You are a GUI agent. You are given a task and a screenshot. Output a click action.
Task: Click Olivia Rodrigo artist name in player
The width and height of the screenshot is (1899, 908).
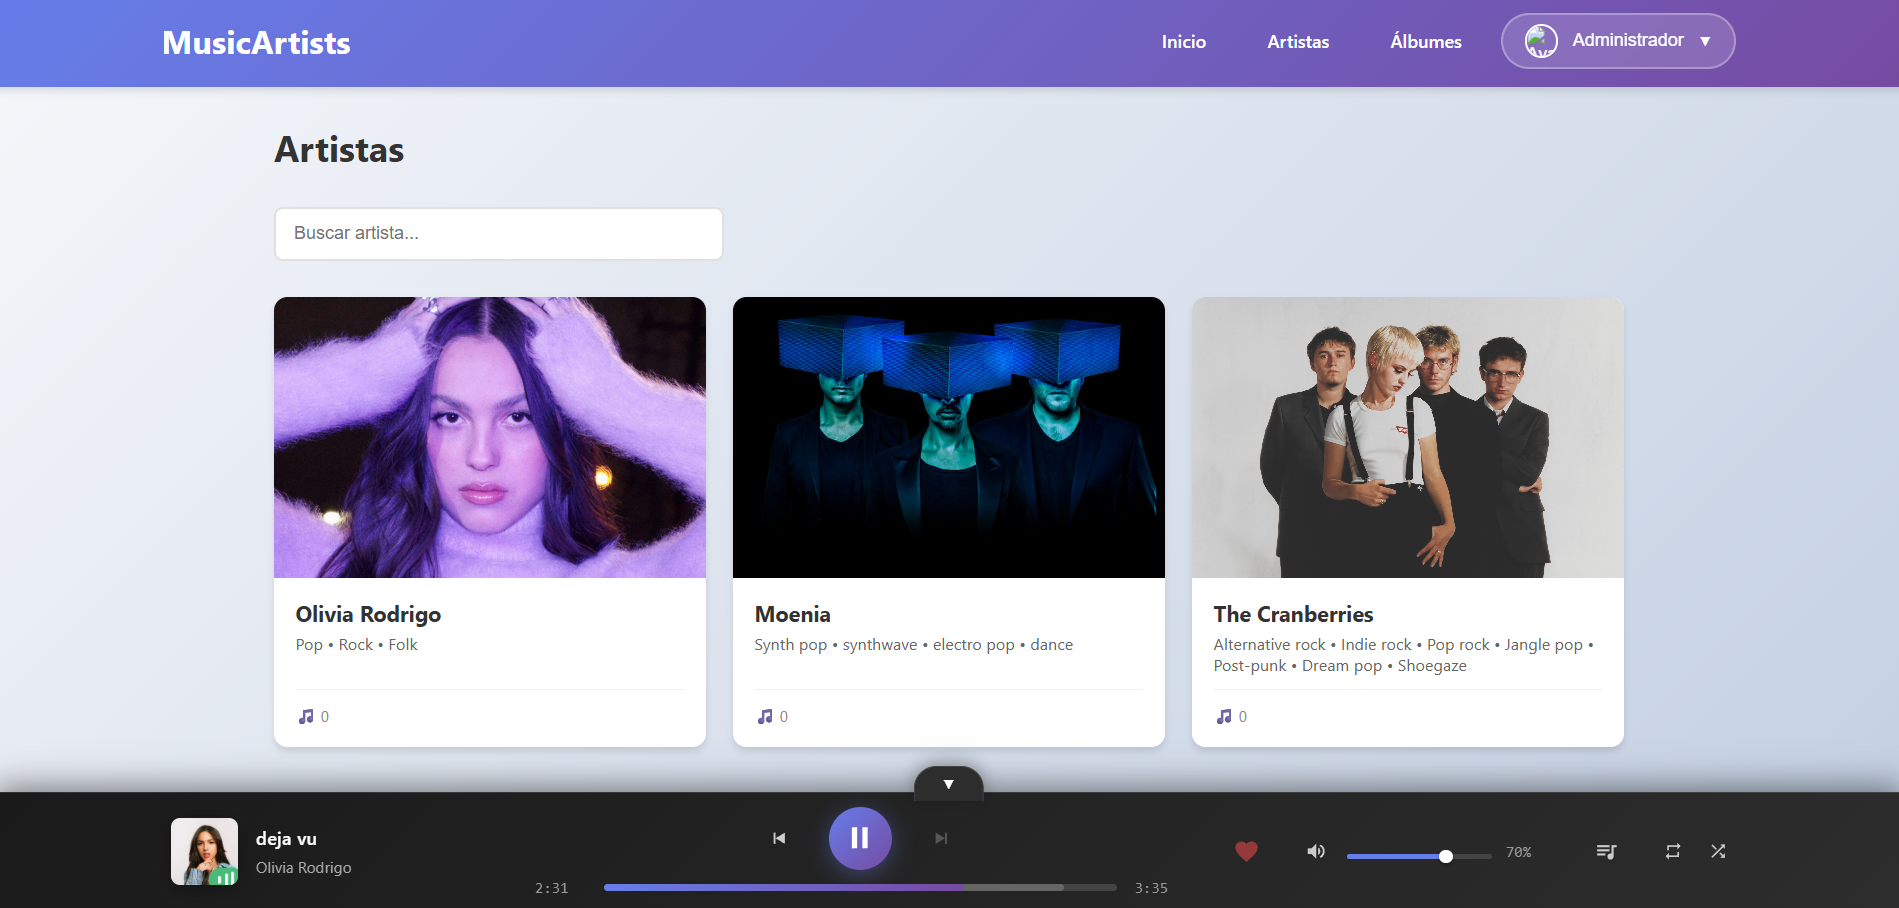[x=304, y=868]
